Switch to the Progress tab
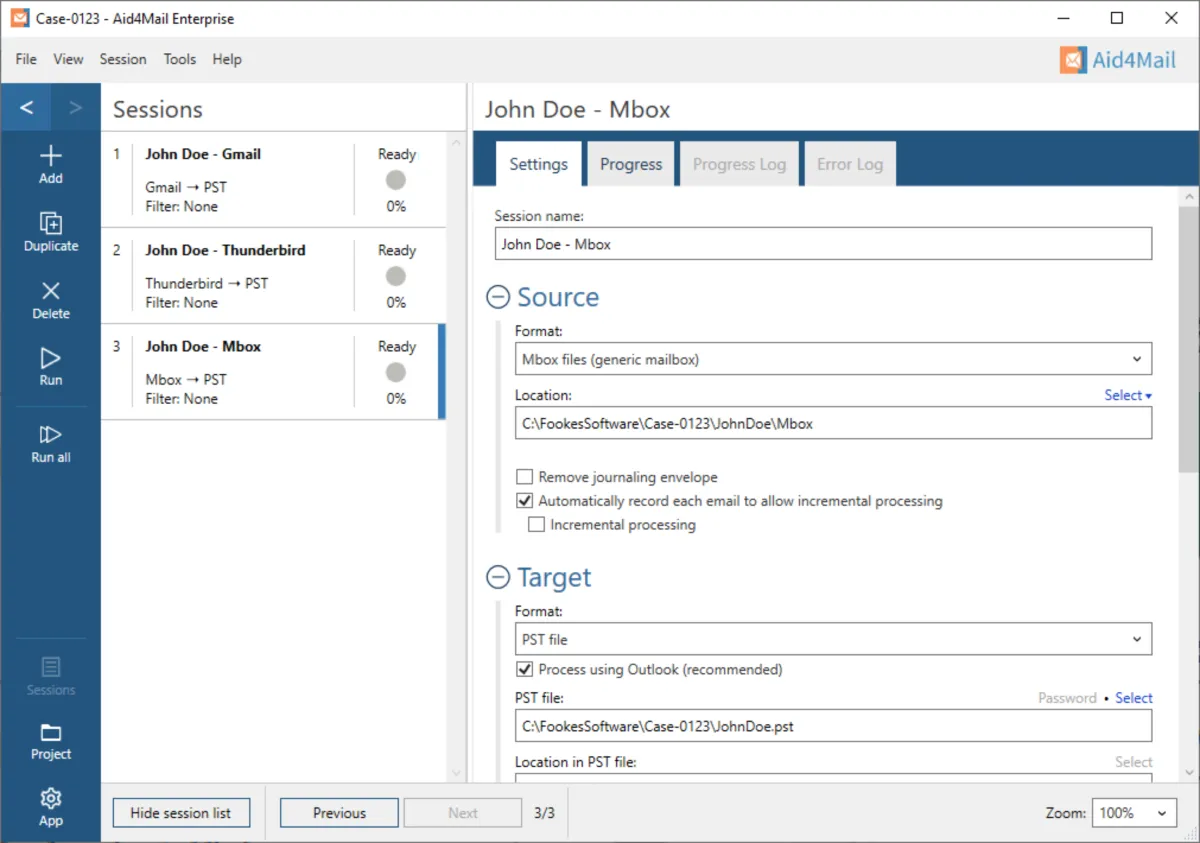Viewport: 1200px width, 843px height. tap(630, 164)
